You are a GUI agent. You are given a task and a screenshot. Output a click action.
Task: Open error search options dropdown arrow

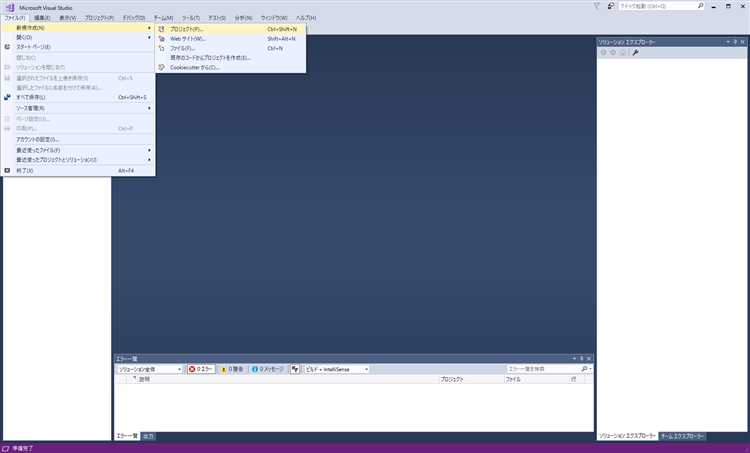click(590, 369)
